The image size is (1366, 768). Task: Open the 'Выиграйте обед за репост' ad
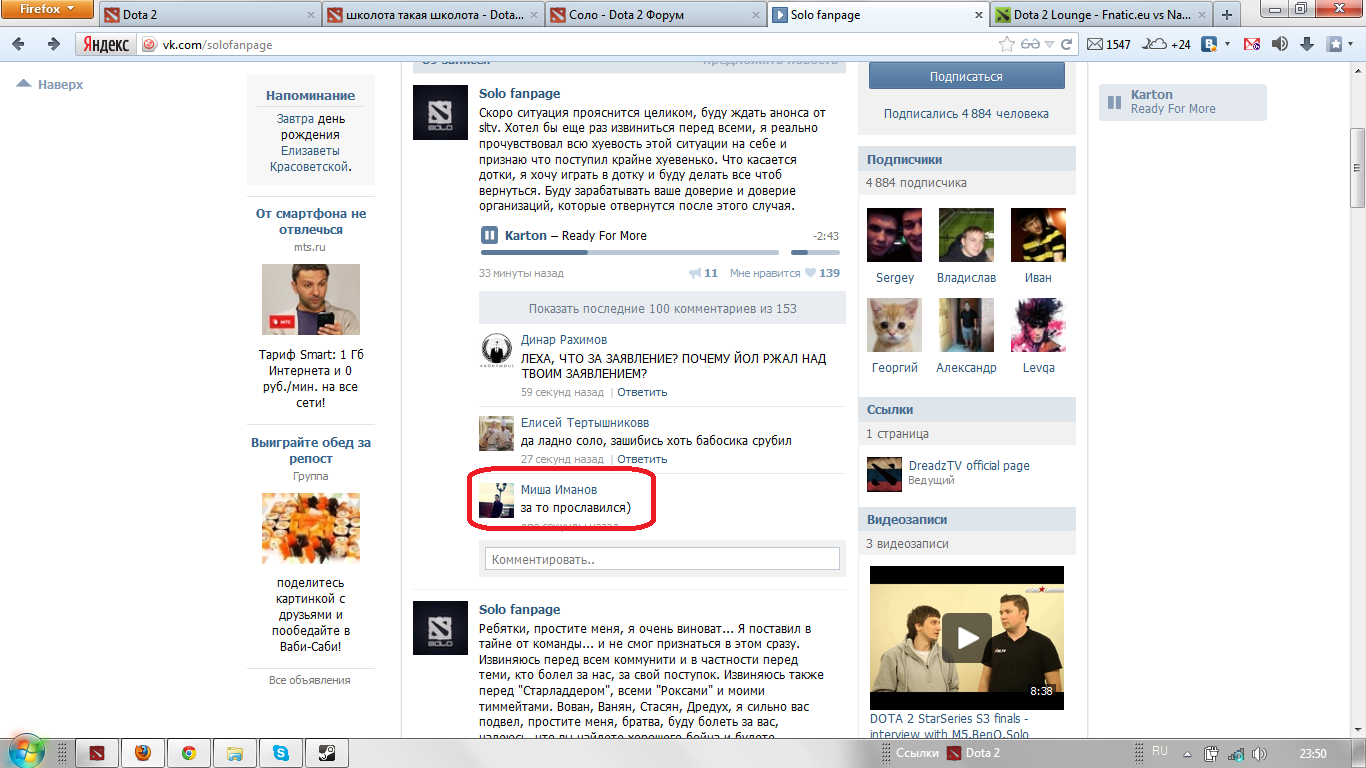(311, 450)
